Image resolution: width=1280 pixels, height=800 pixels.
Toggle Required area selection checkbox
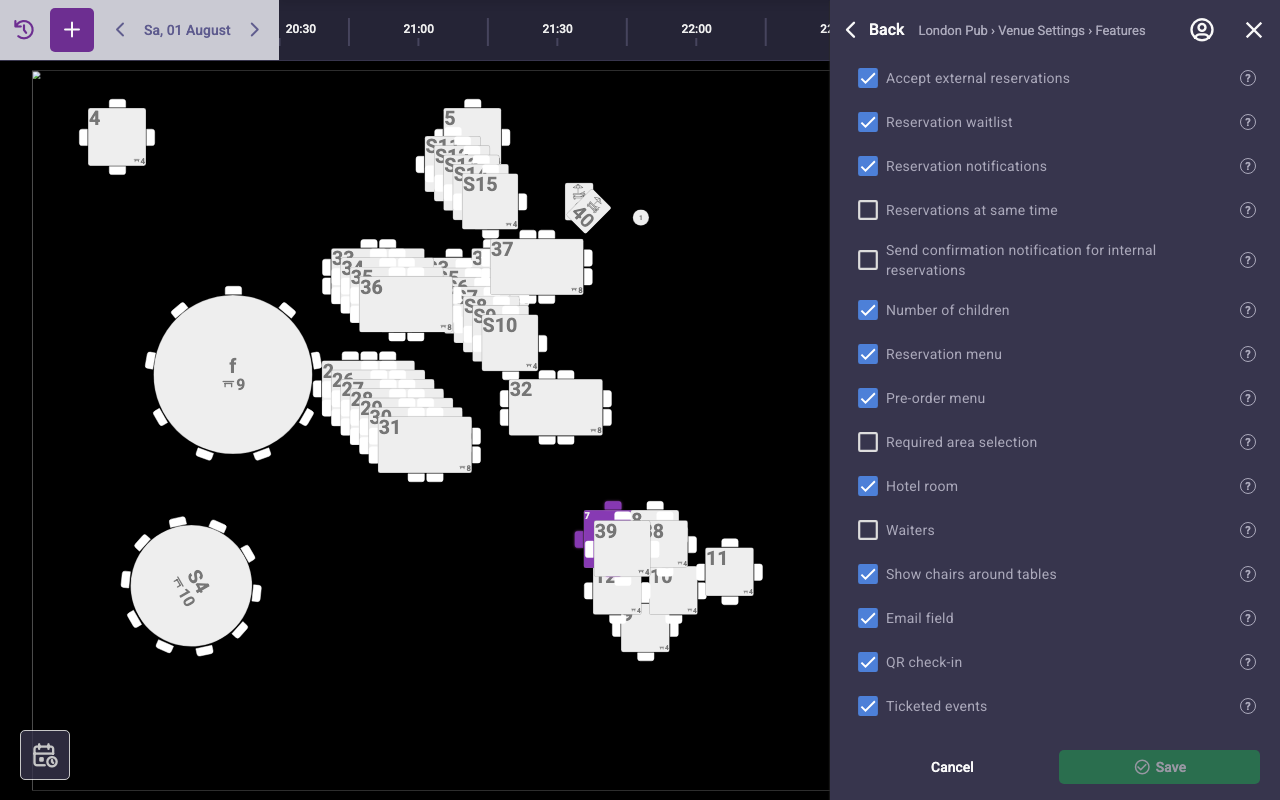pyautogui.click(x=868, y=442)
